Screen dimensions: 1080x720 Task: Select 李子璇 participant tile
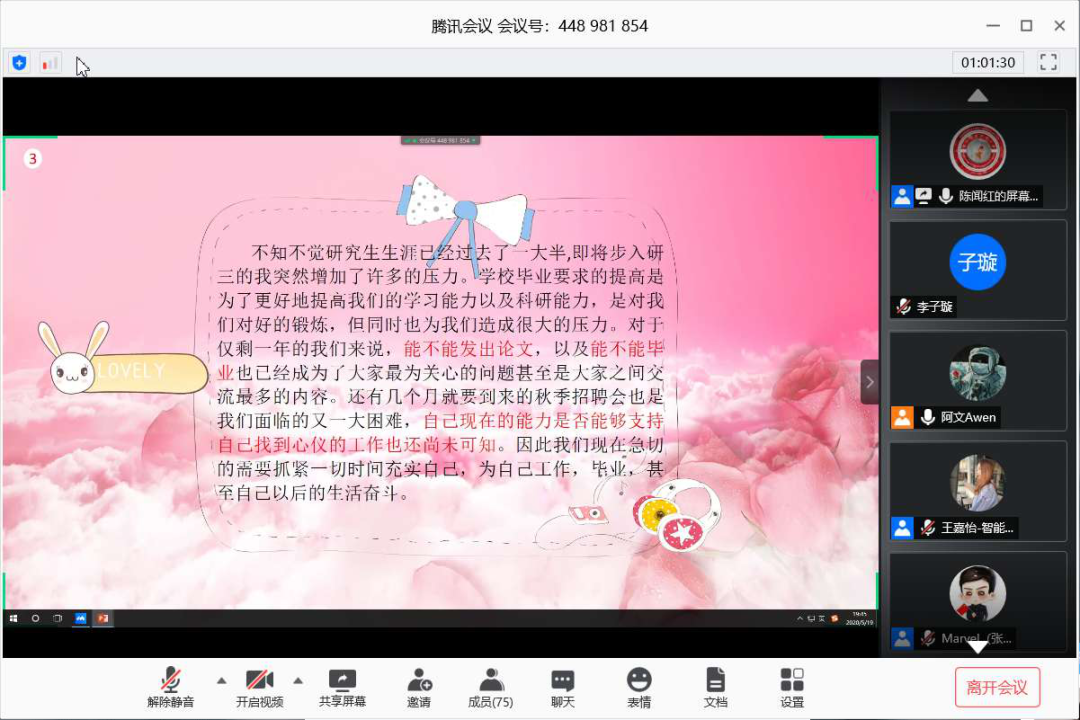pyautogui.click(x=977, y=270)
